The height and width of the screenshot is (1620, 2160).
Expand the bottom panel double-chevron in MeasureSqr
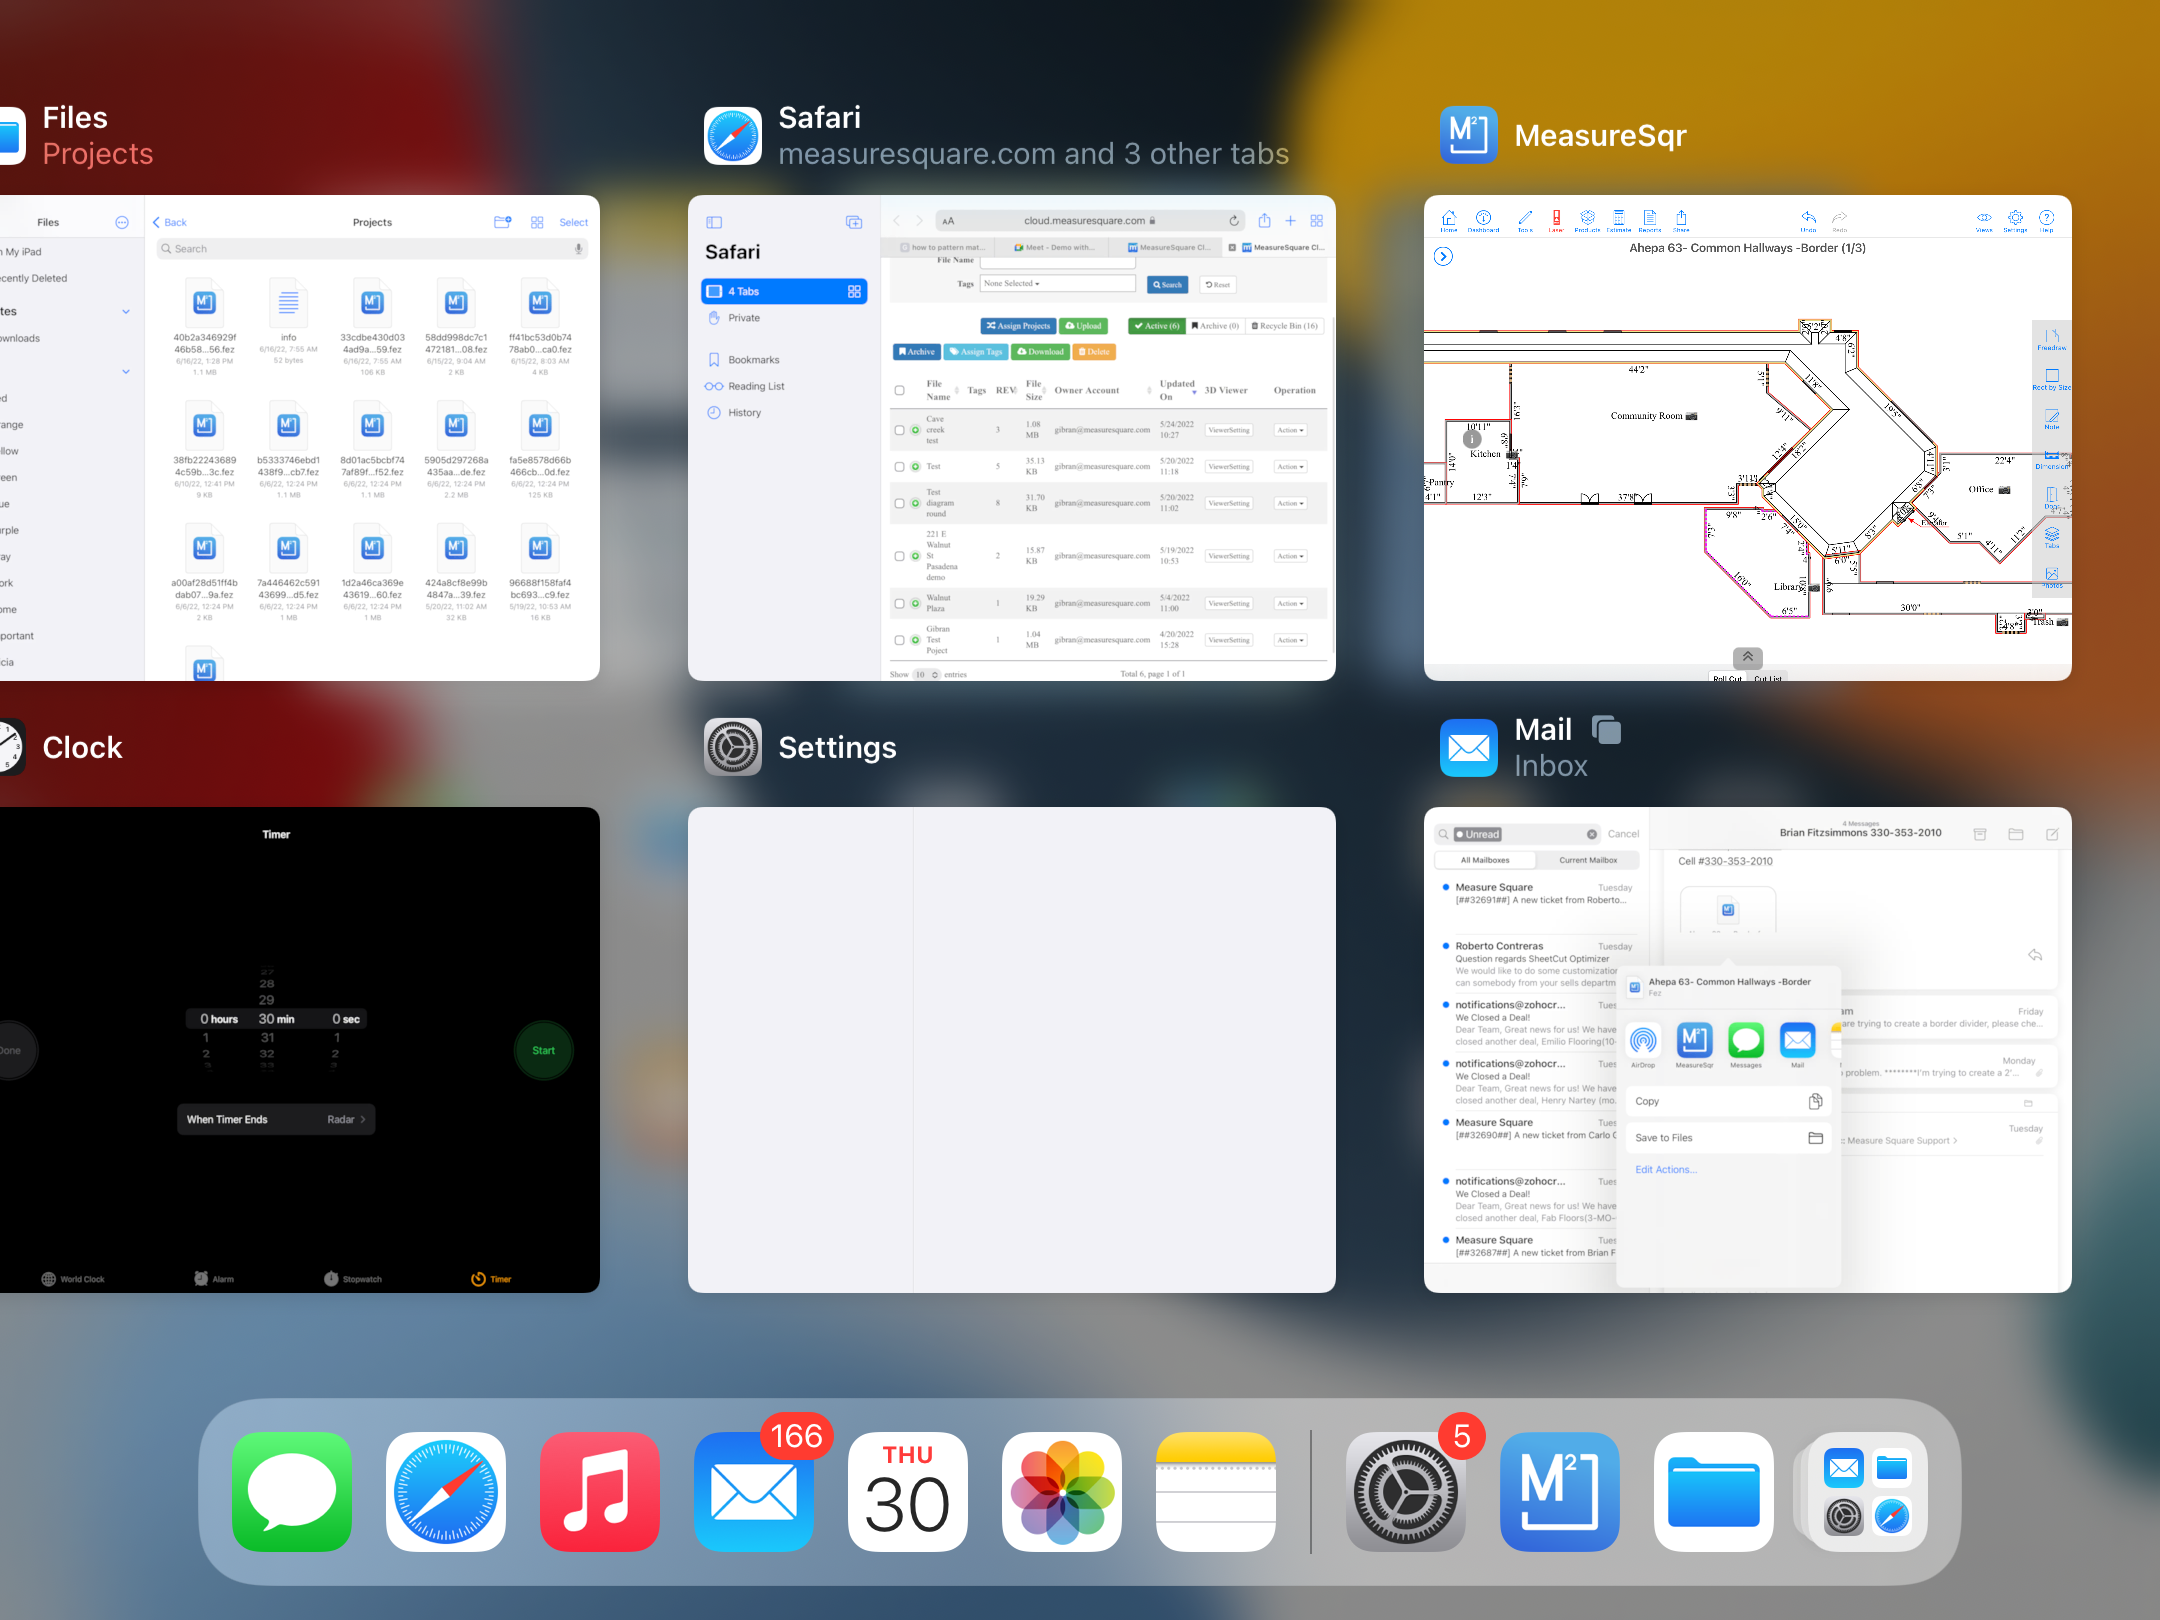coord(1747,657)
